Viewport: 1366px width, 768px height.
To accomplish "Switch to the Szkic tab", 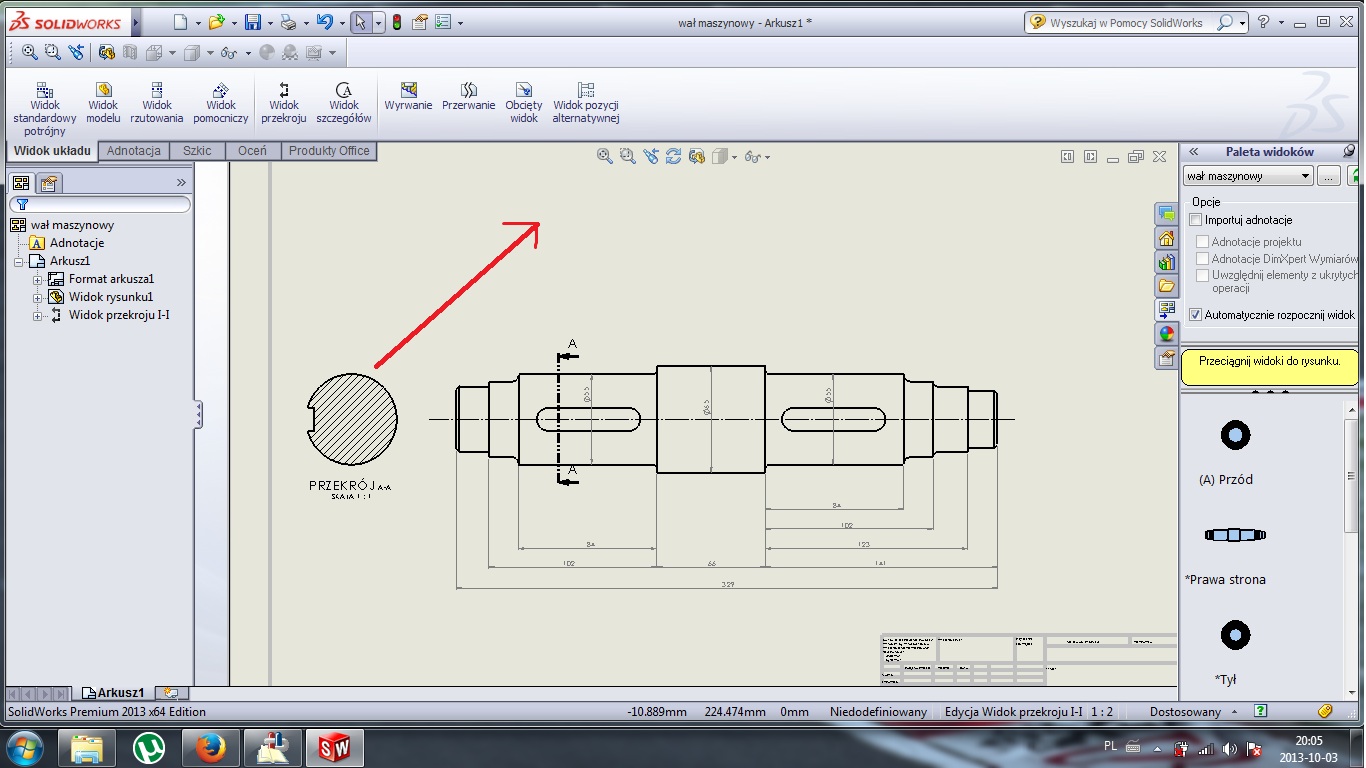I will point(198,151).
